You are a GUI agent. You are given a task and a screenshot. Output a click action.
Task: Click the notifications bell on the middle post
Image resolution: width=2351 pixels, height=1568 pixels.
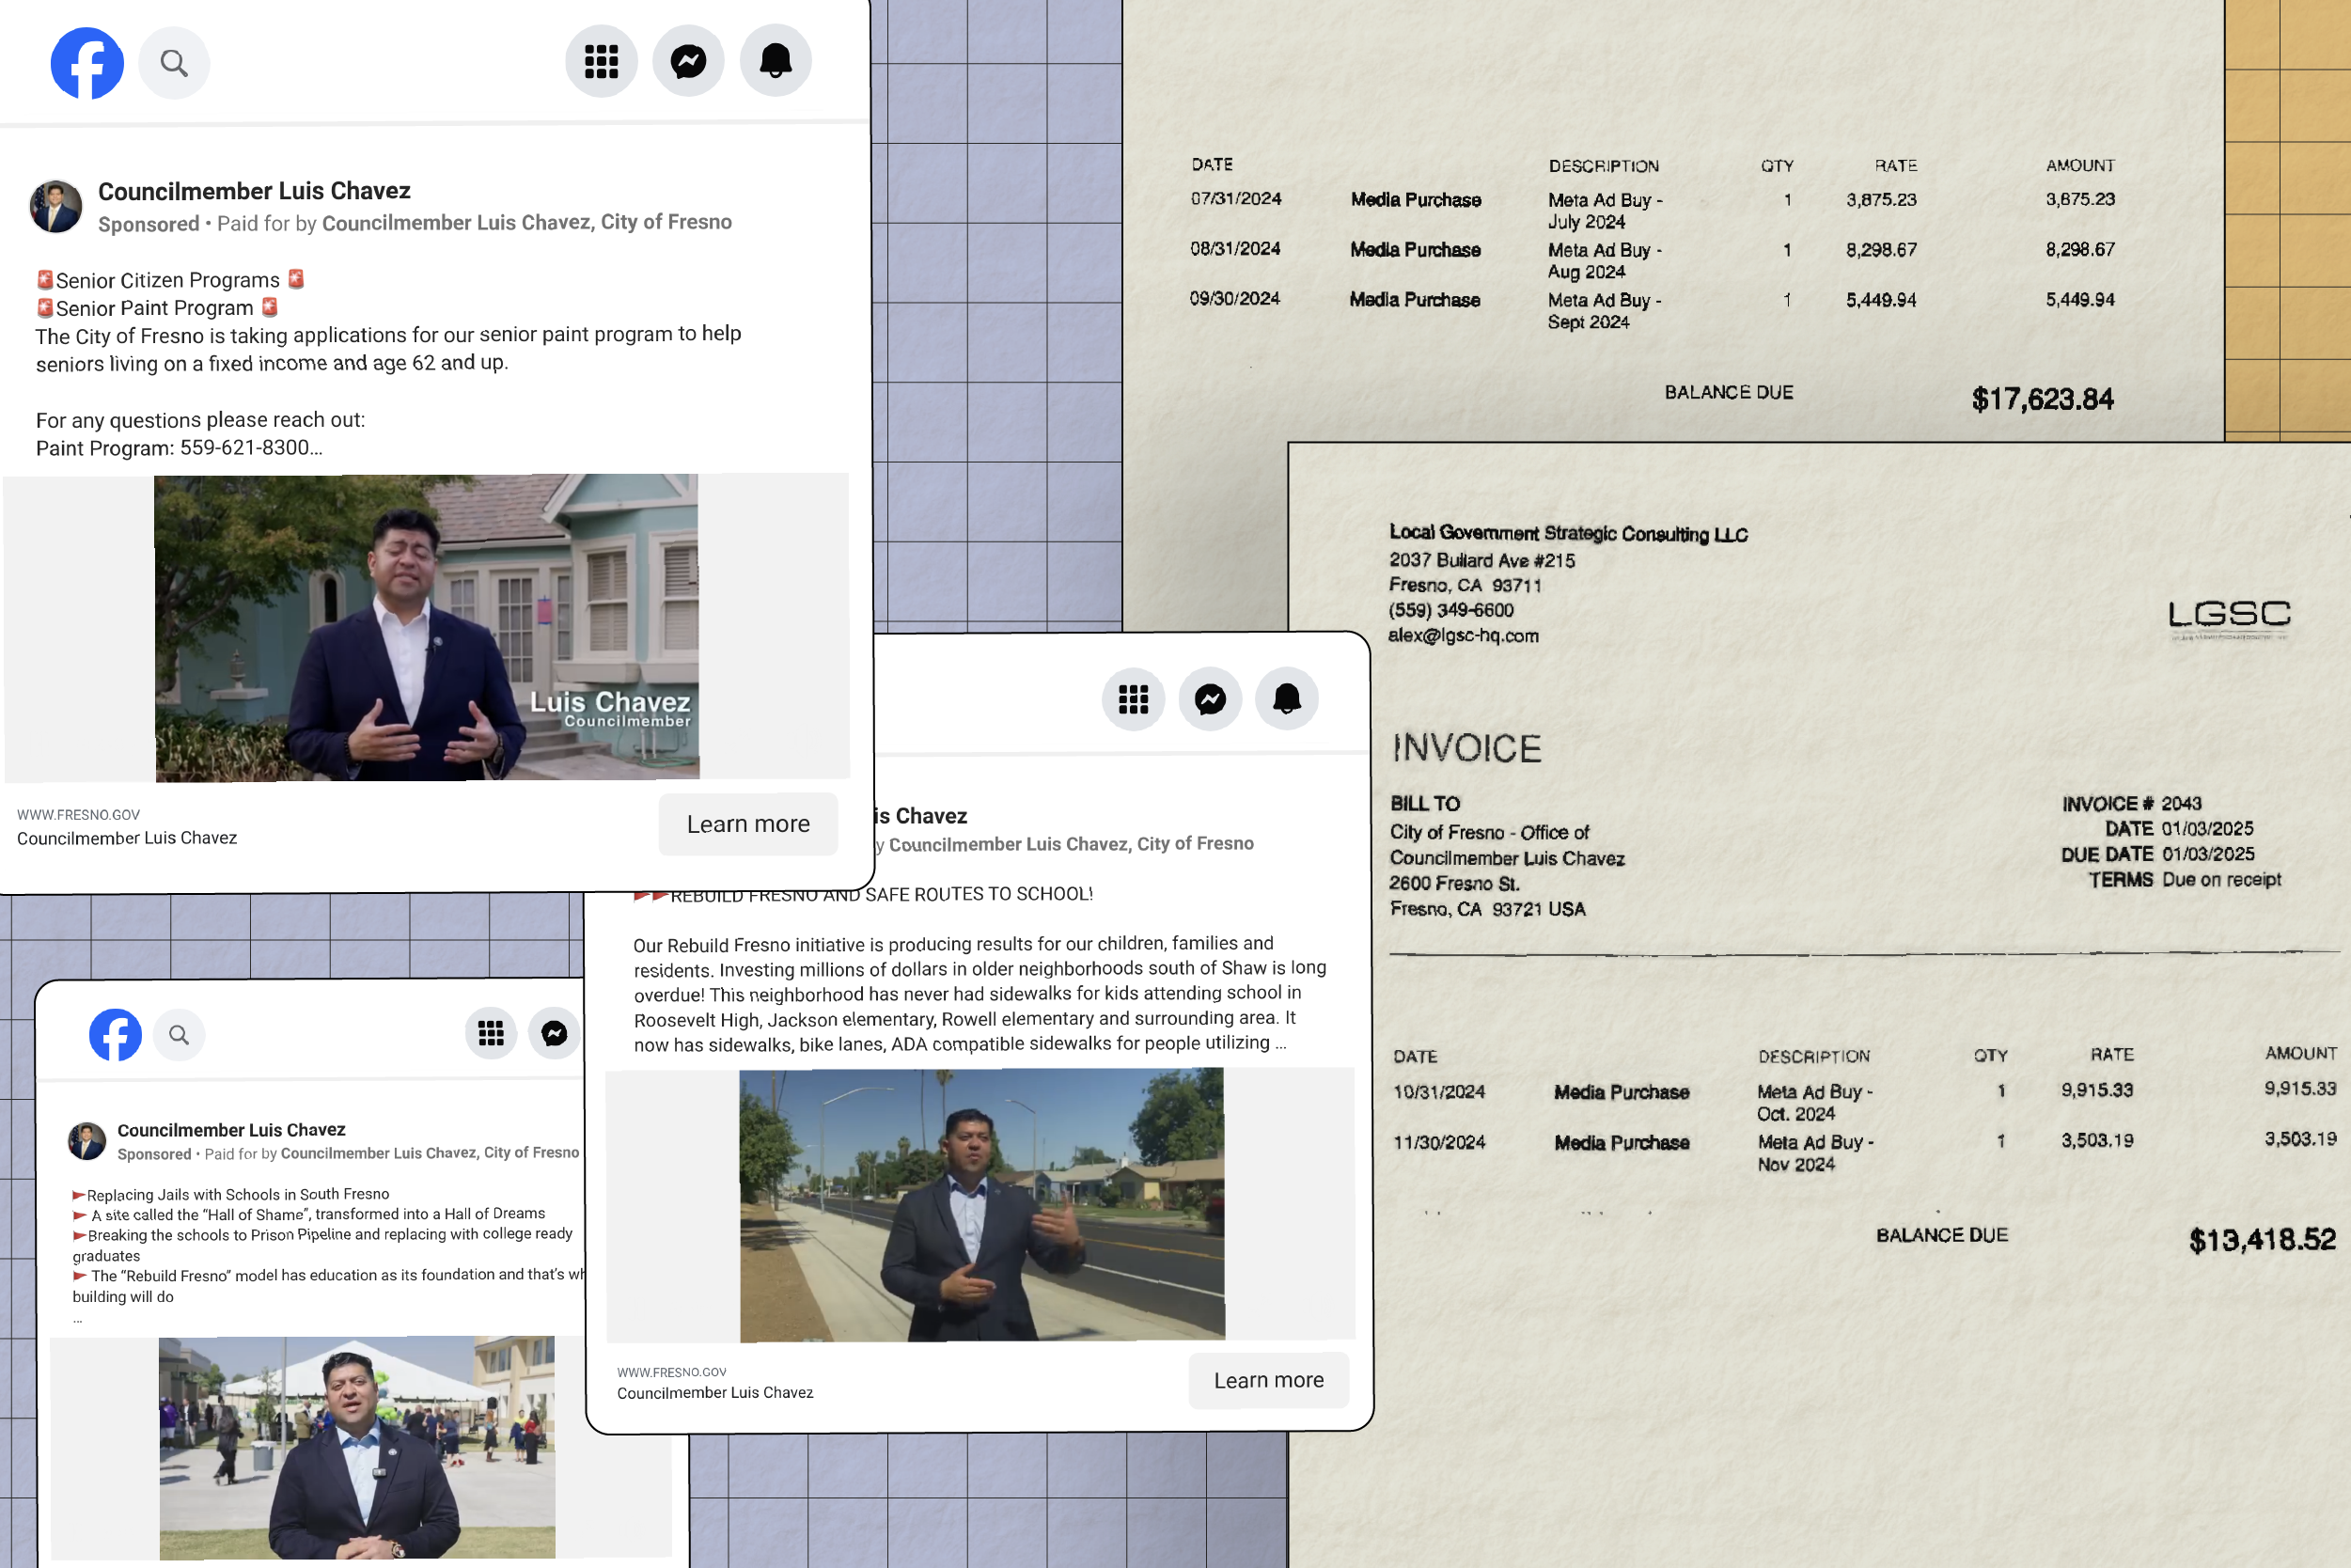click(x=1287, y=699)
